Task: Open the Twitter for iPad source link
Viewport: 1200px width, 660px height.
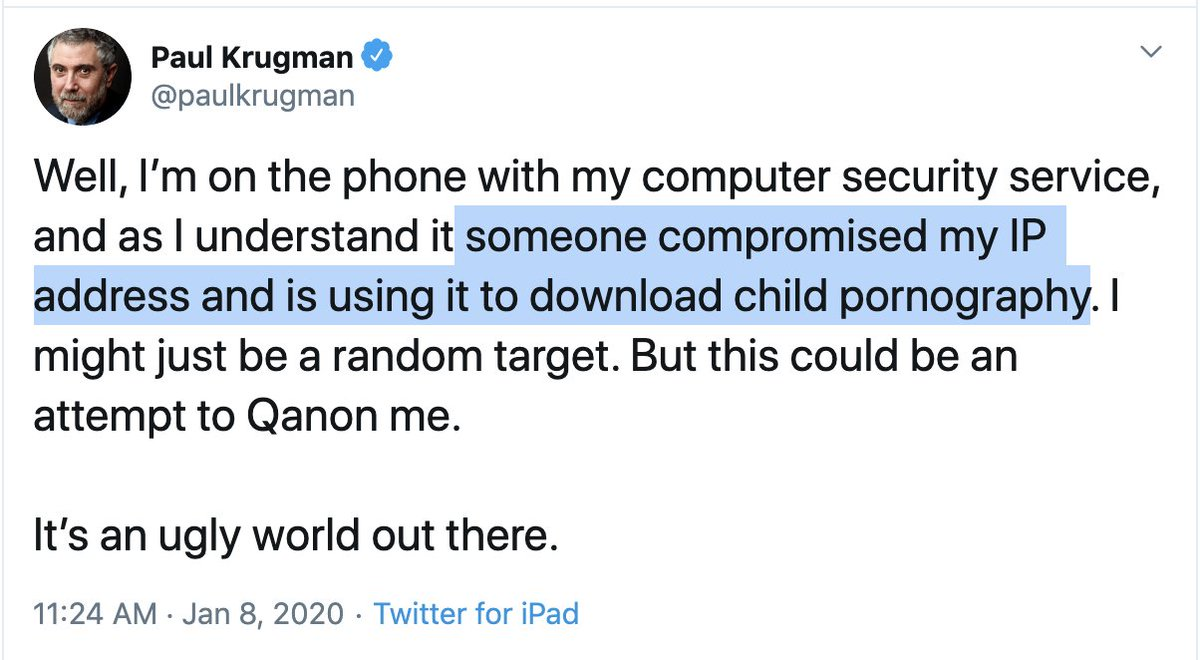Action: tap(476, 612)
